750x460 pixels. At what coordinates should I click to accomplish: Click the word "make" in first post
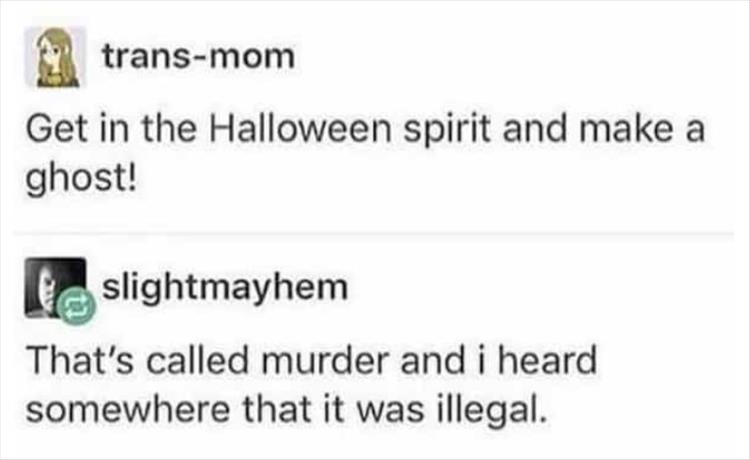point(626,129)
